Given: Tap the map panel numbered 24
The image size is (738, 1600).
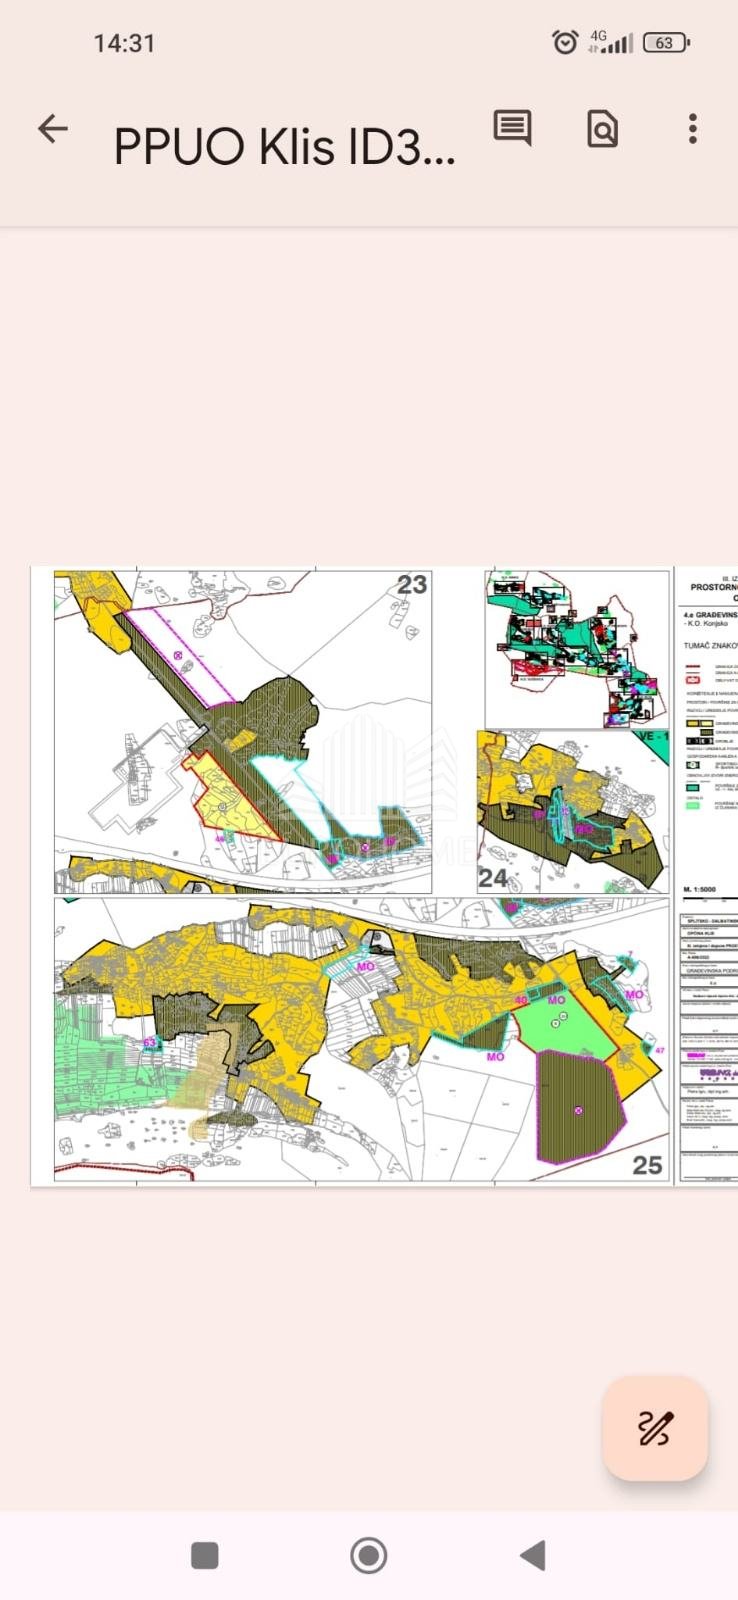Looking at the screenshot, I should click(x=572, y=811).
